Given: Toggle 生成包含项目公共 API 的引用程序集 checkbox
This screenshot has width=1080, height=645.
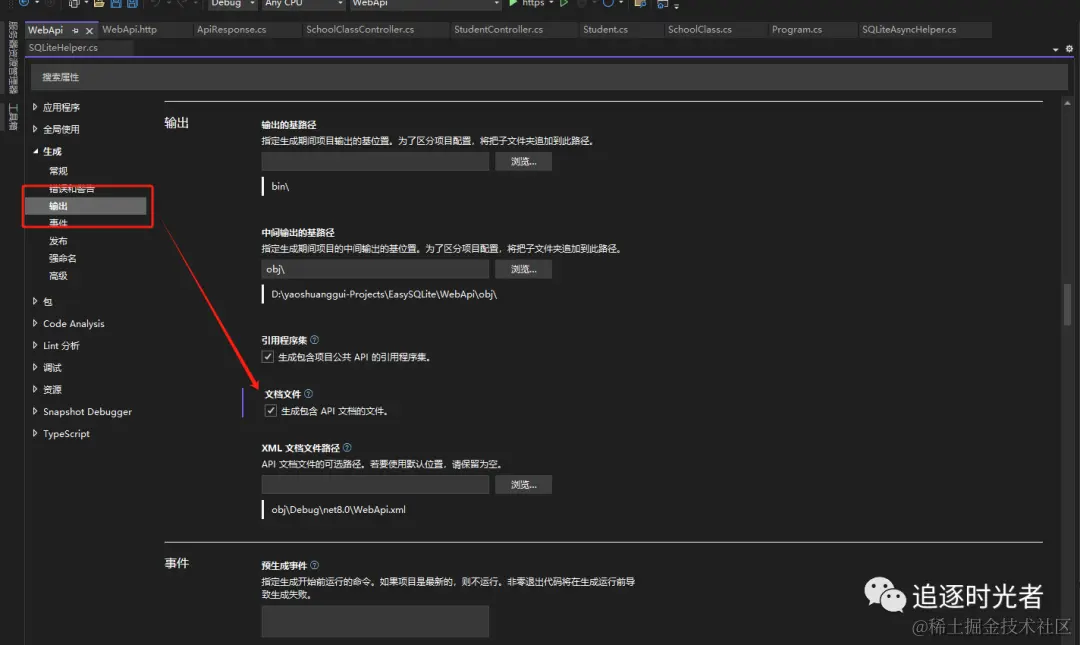Looking at the screenshot, I should [268, 356].
